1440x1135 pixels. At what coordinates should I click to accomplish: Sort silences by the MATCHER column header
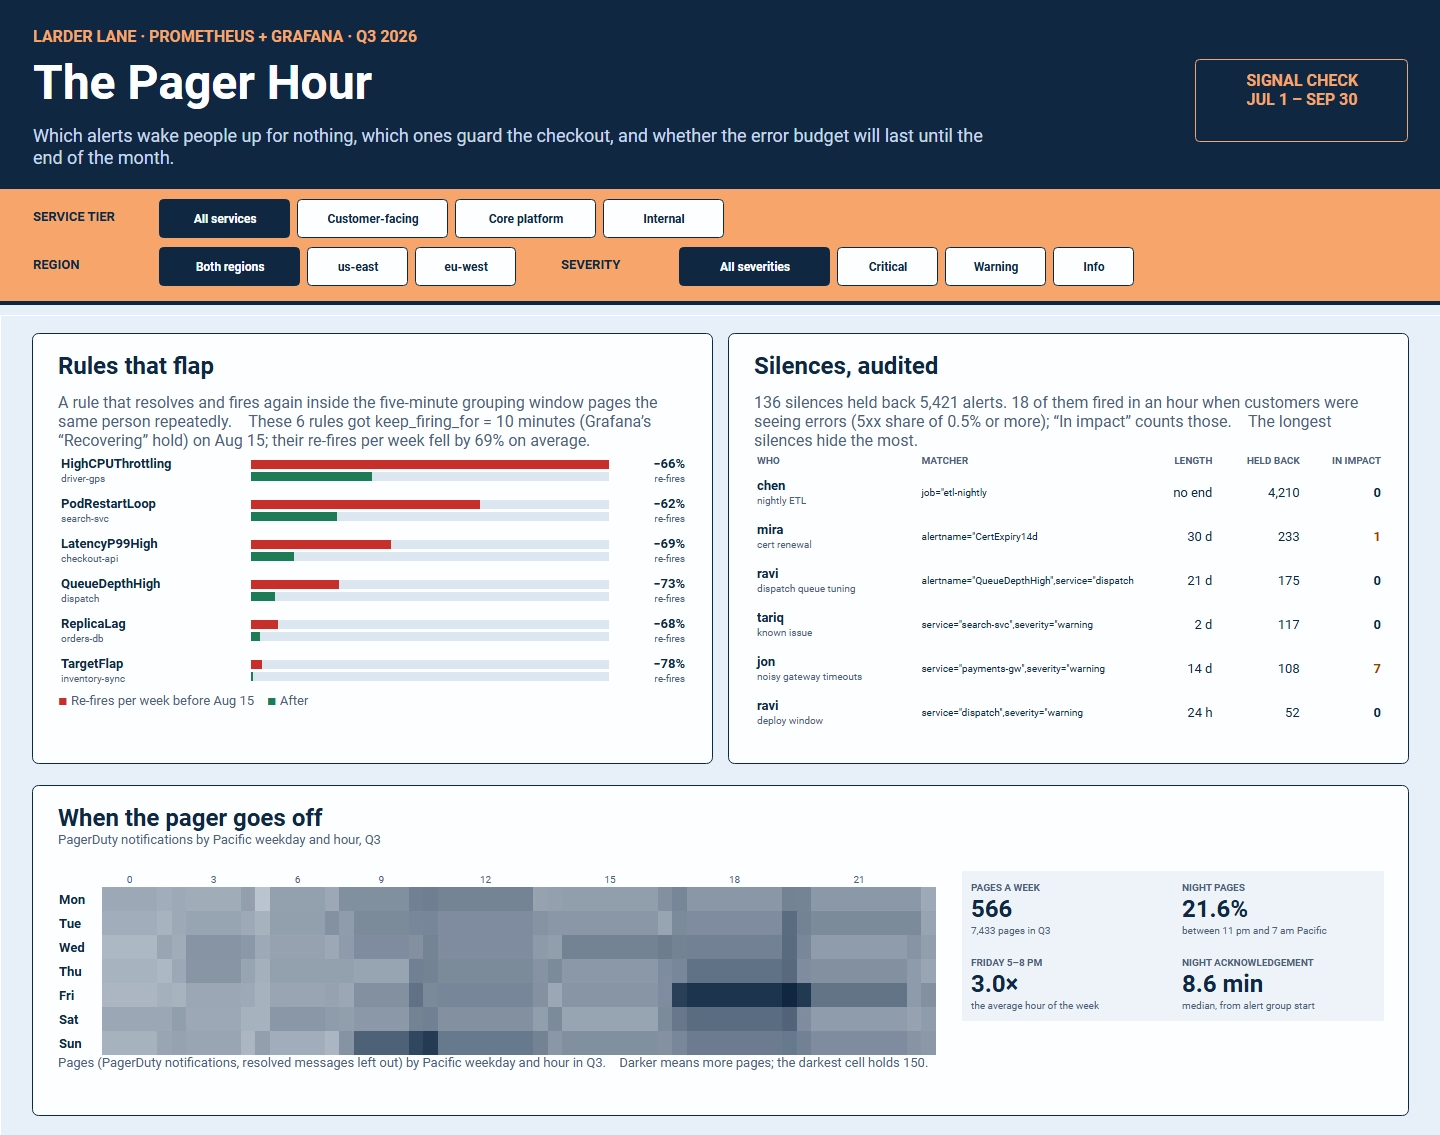(945, 461)
